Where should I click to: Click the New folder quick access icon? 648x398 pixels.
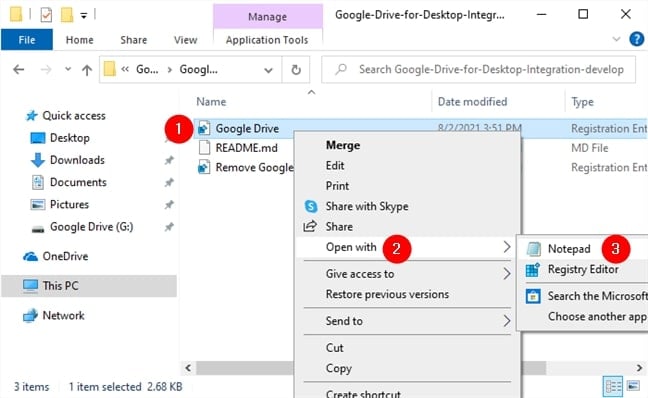[67, 15]
